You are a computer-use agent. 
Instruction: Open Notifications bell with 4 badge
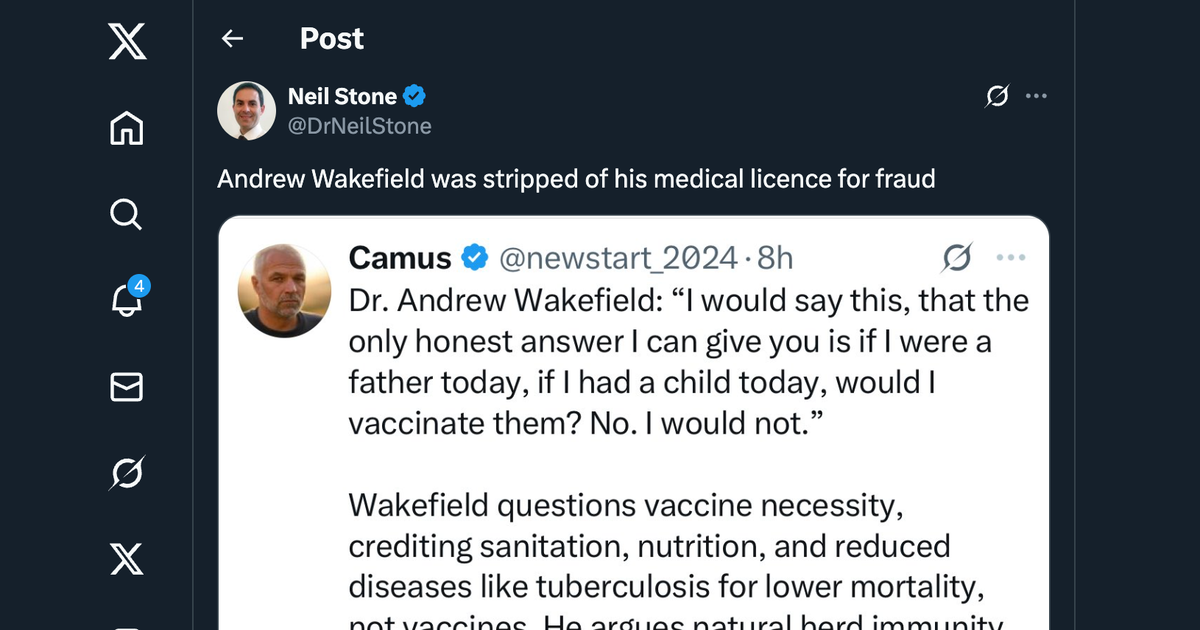tap(127, 299)
